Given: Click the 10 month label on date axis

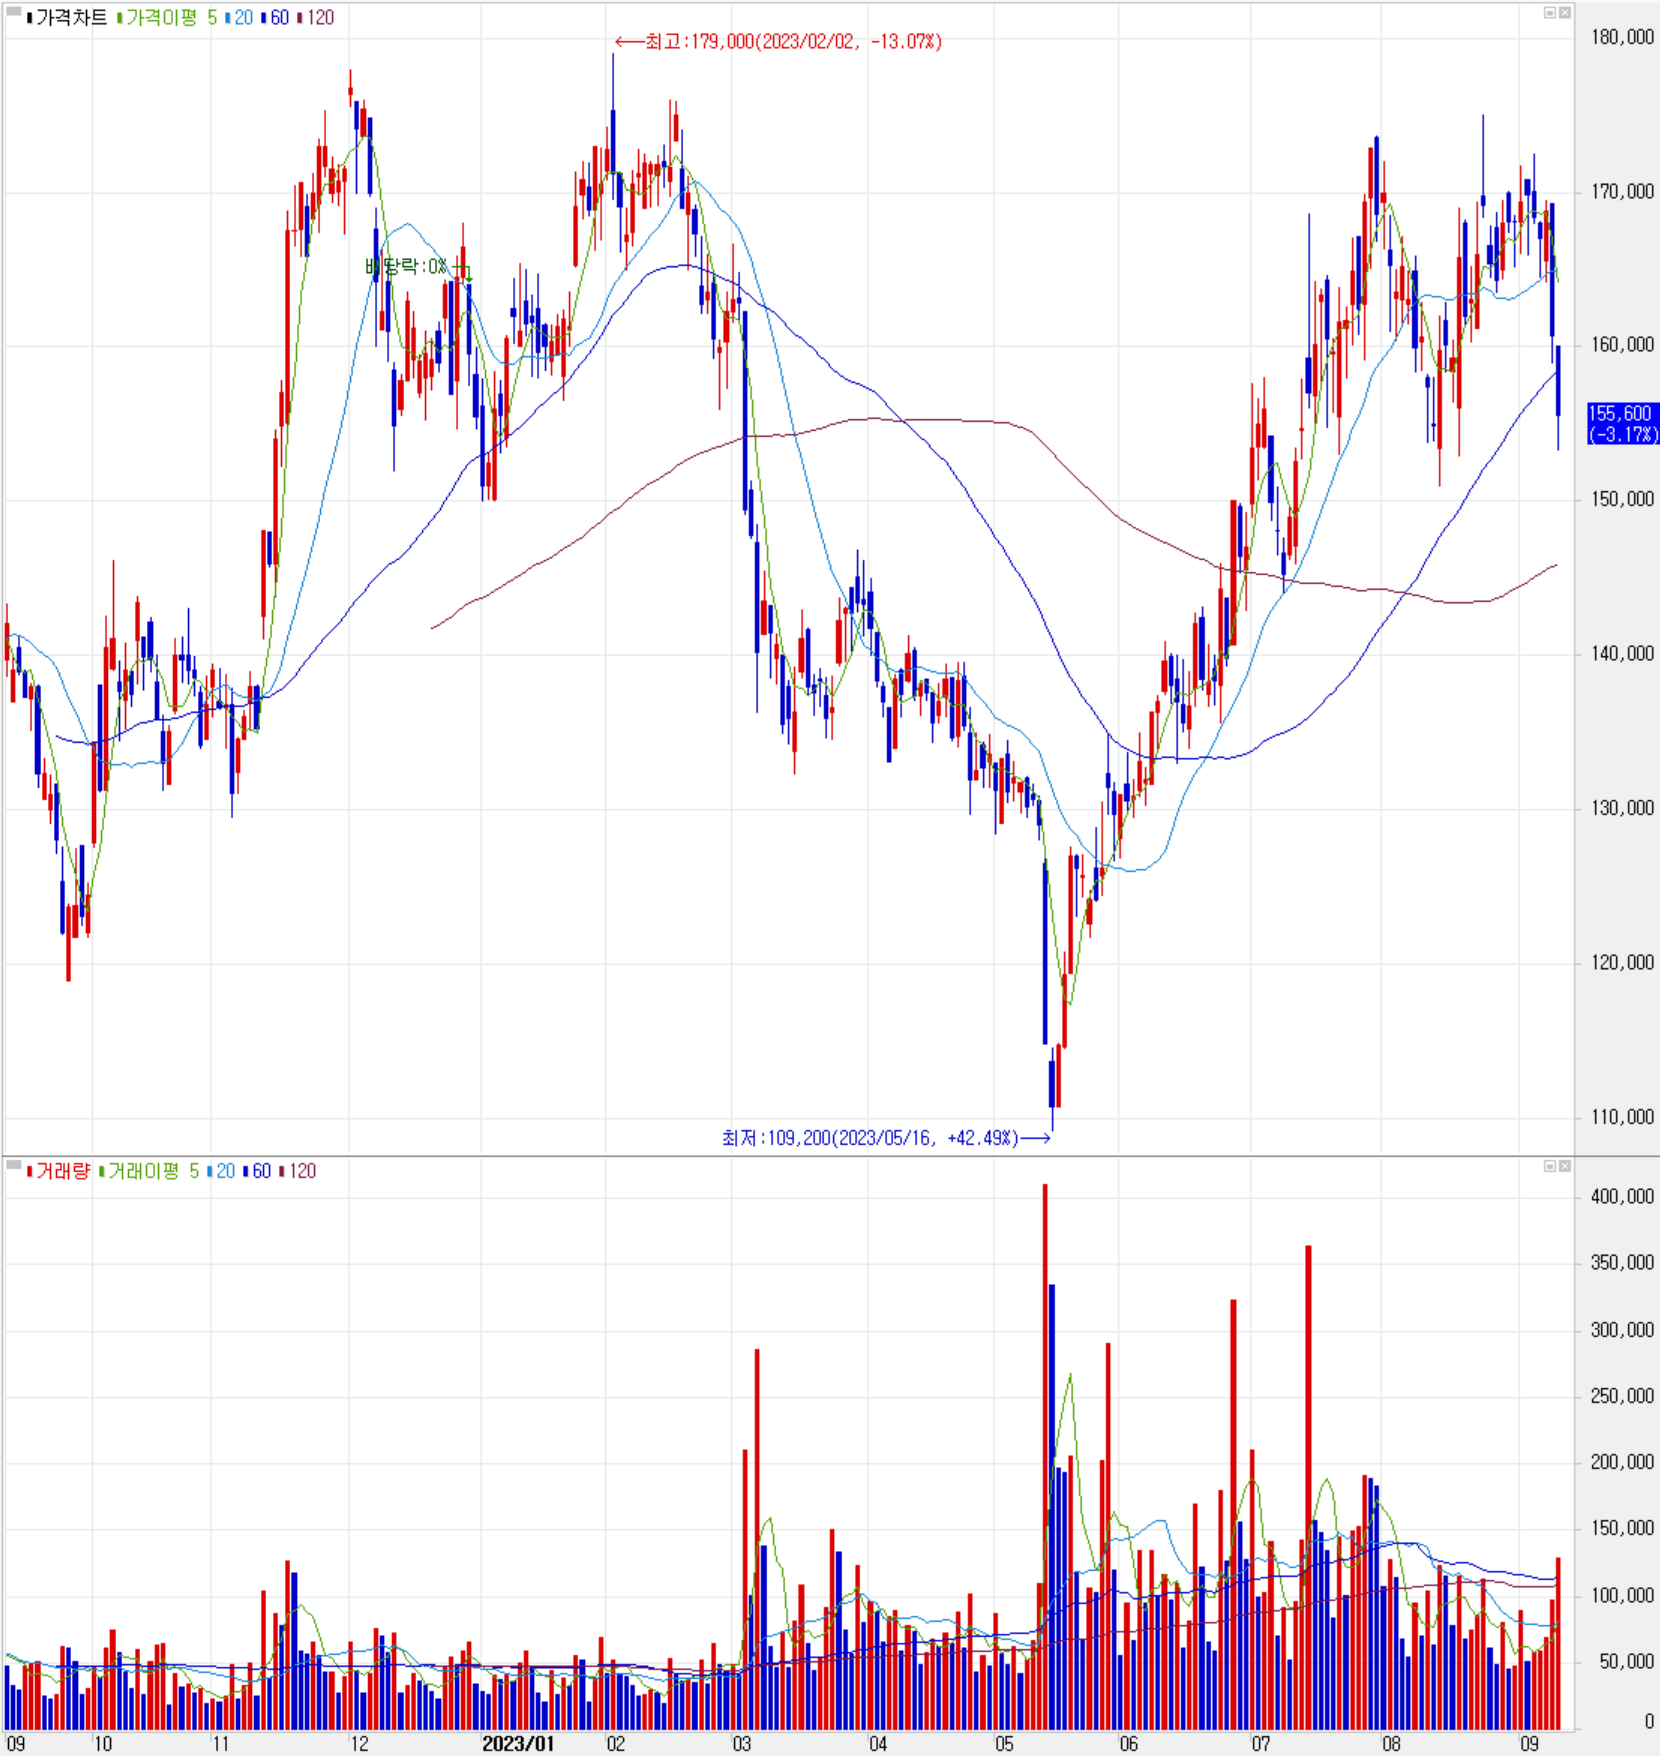Looking at the screenshot, I should click(x=103, y=1744).
